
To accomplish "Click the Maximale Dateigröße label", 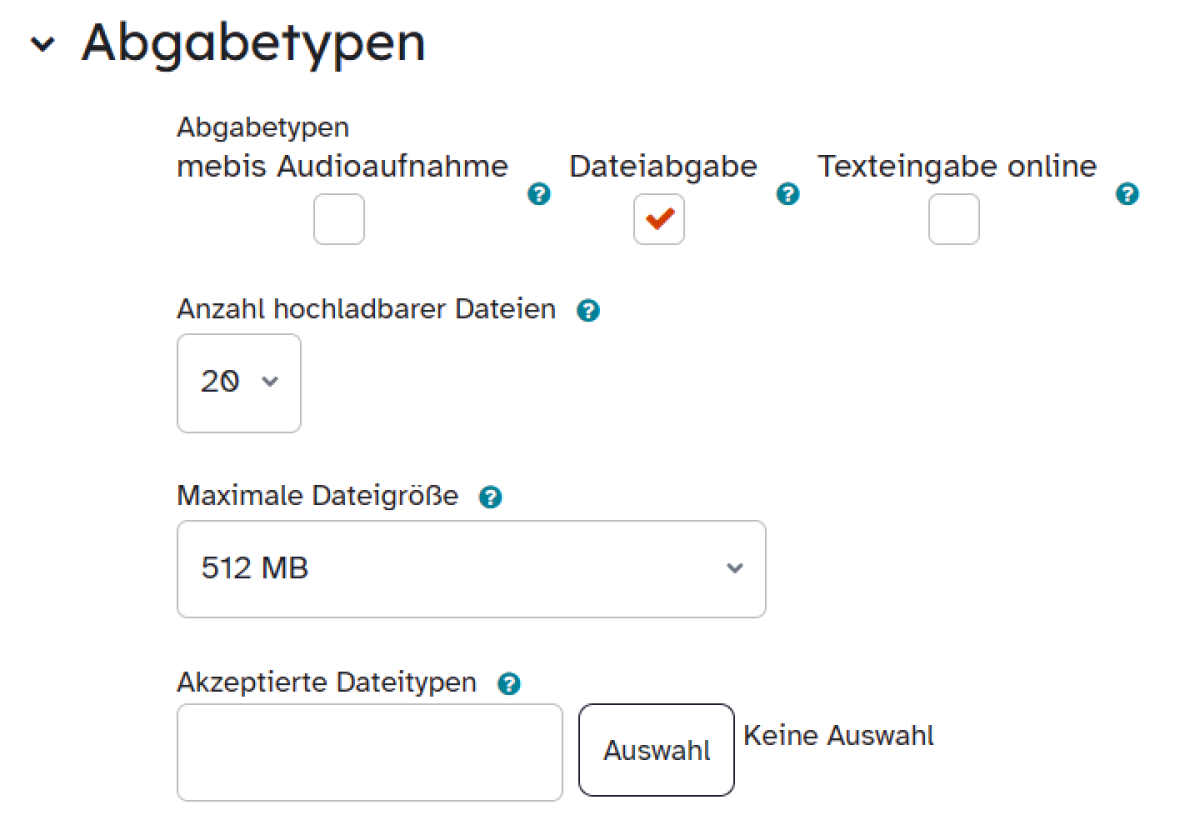I will [x=317, y=495].
